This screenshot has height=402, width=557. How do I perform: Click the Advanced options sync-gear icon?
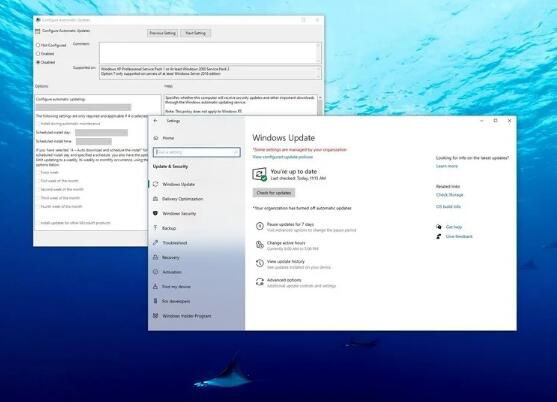click(260, 282)
